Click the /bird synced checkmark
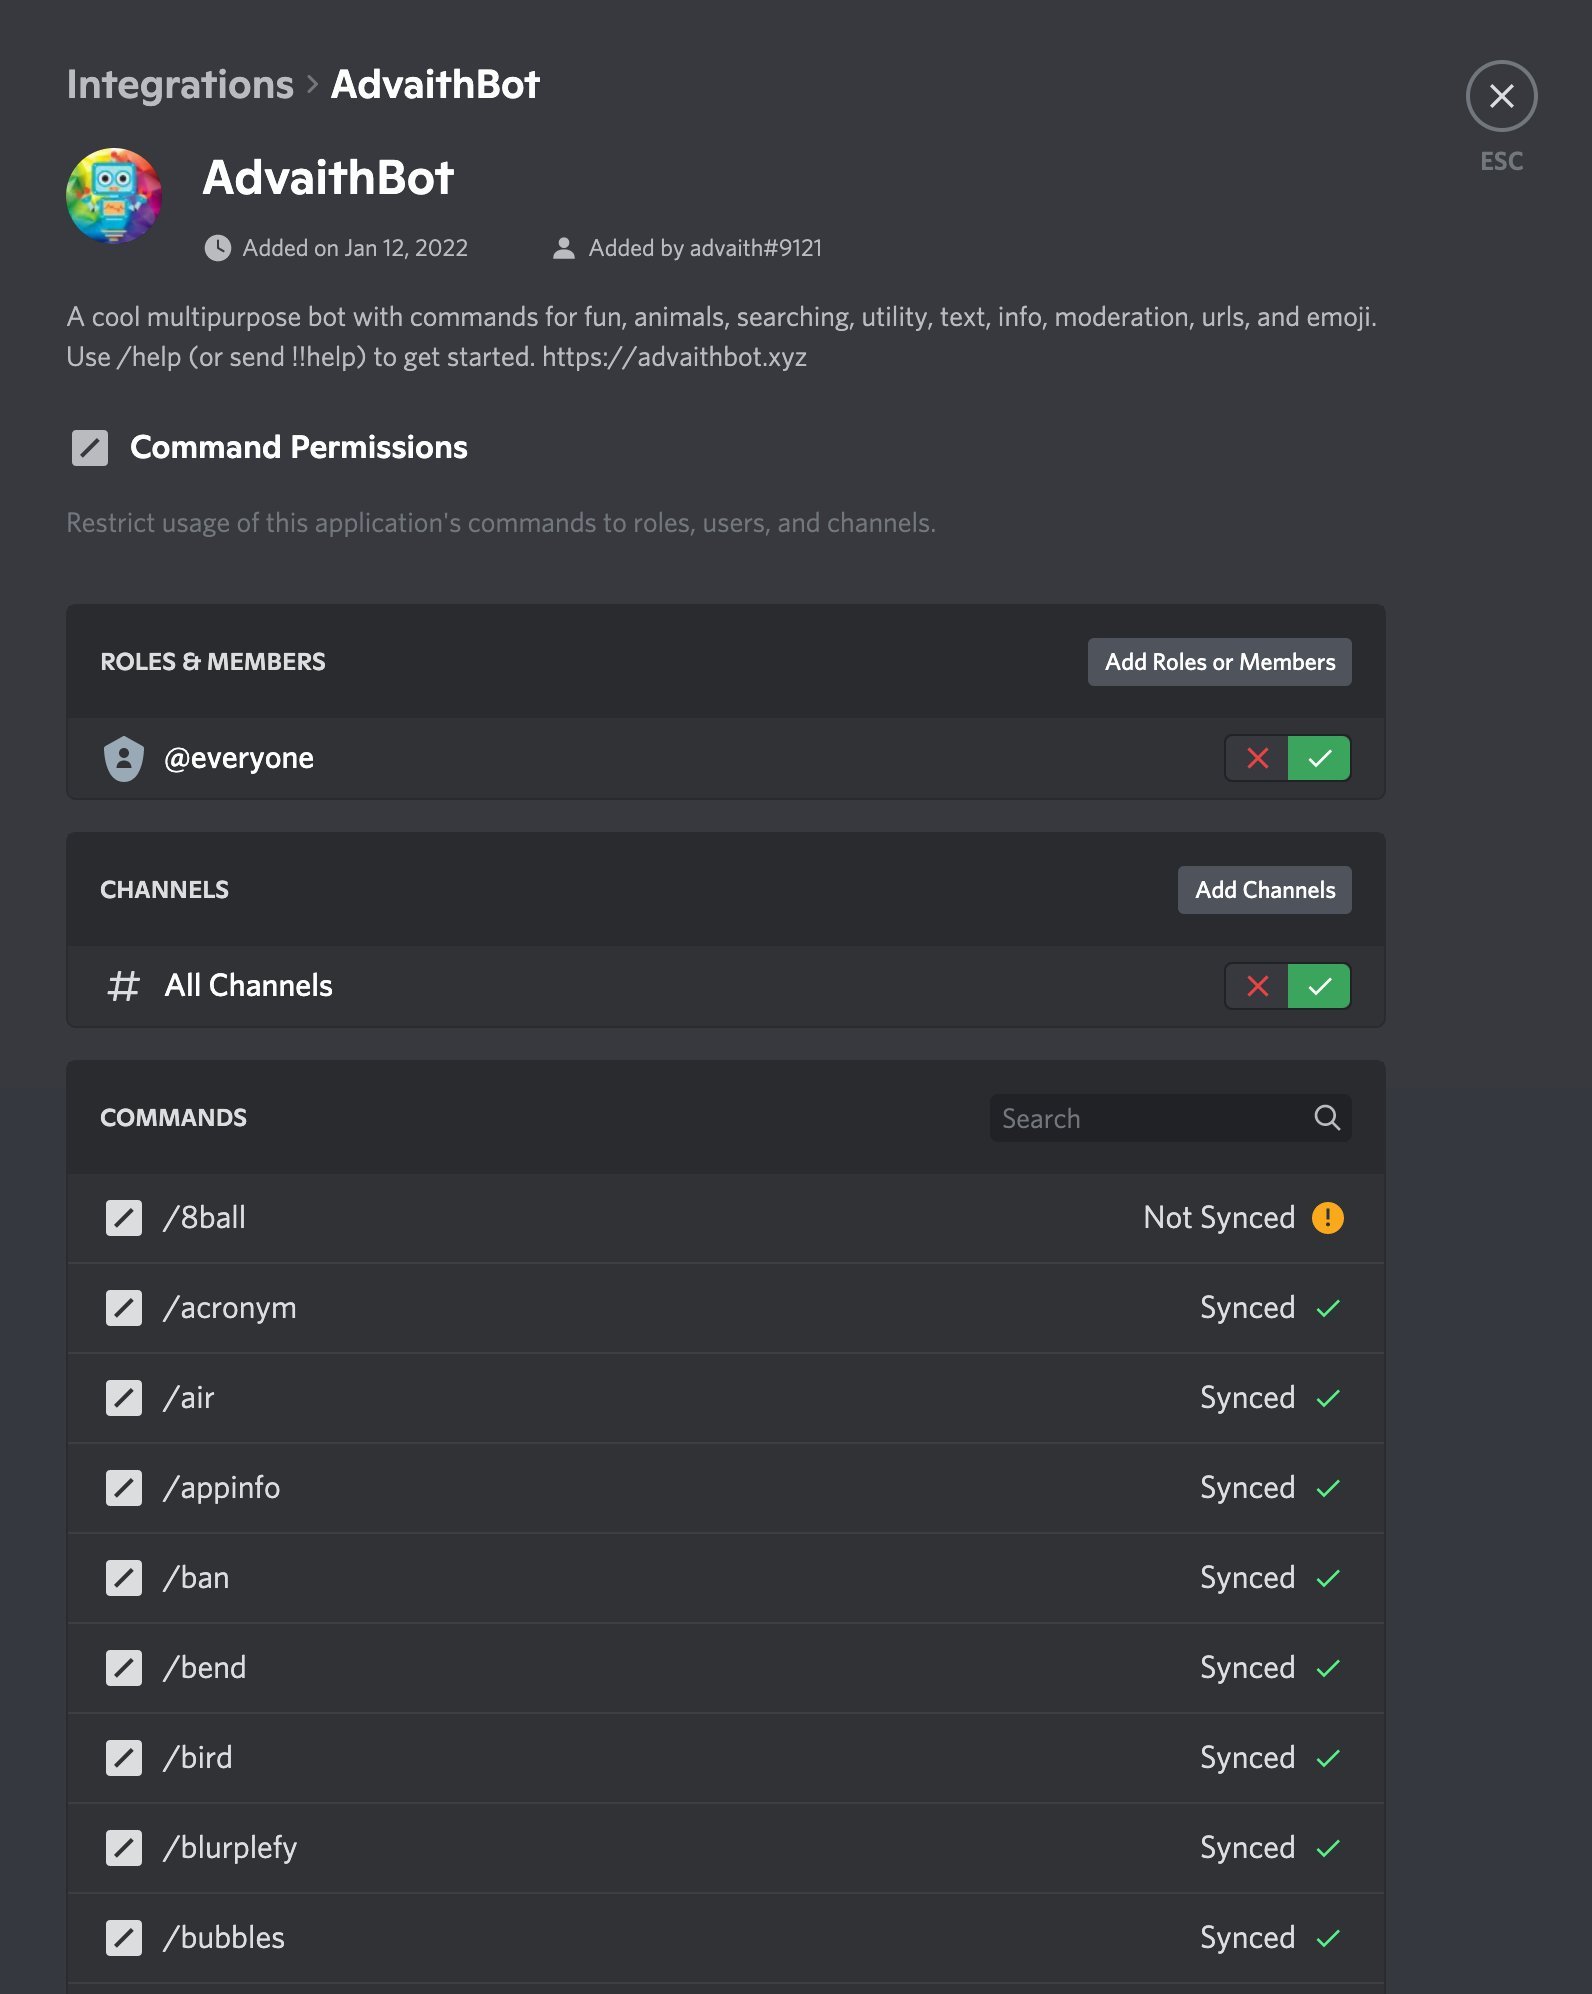1592x1994 pixels. coord(1327,1758)
